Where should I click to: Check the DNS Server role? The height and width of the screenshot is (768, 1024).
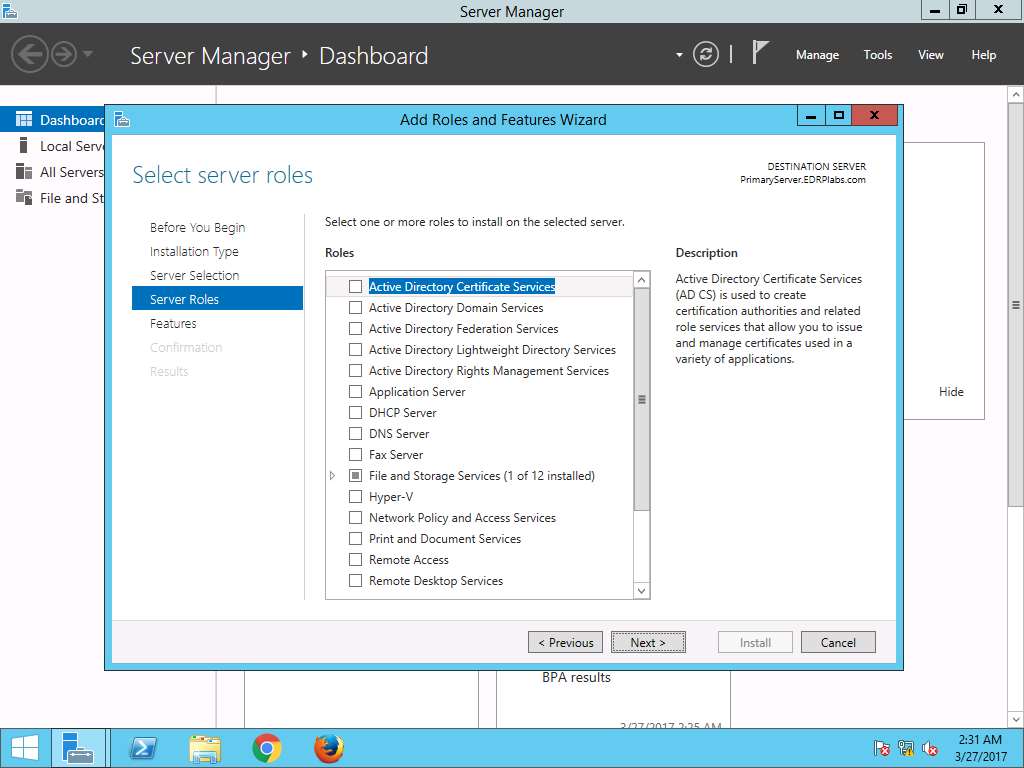tap(355, 433)
